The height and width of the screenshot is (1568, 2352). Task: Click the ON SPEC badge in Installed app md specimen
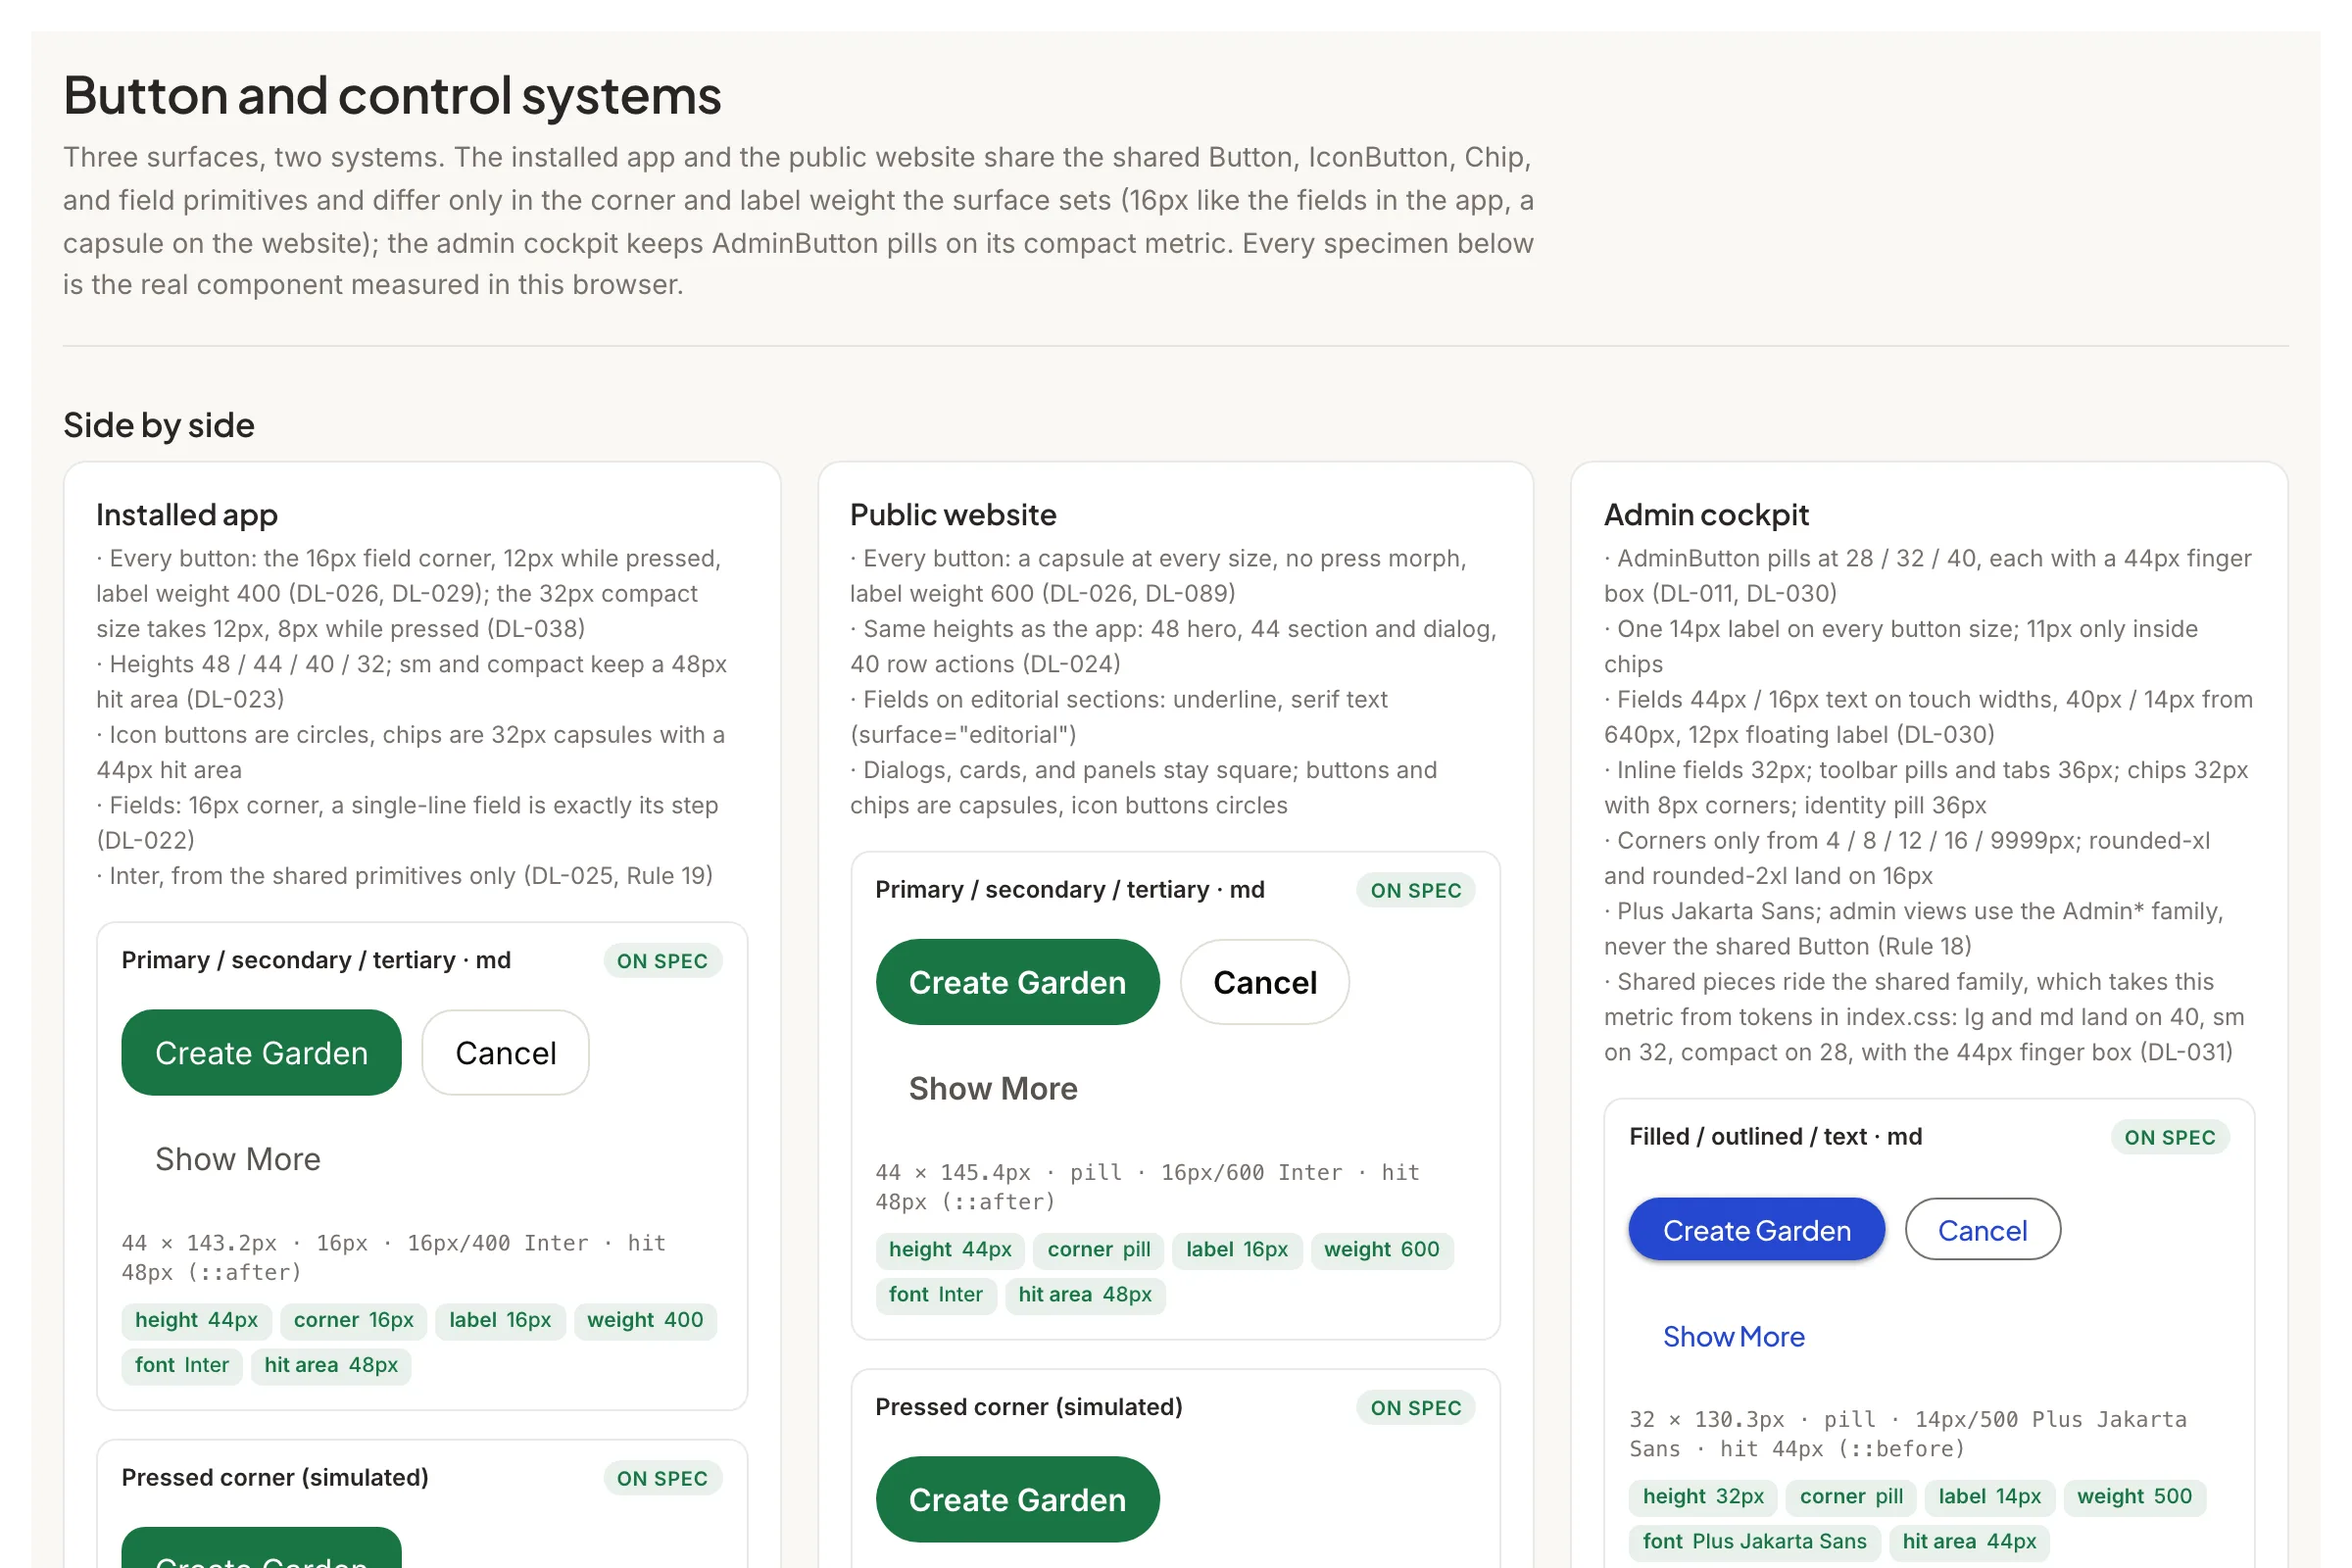pyautogui.click(x=662, y=961)
